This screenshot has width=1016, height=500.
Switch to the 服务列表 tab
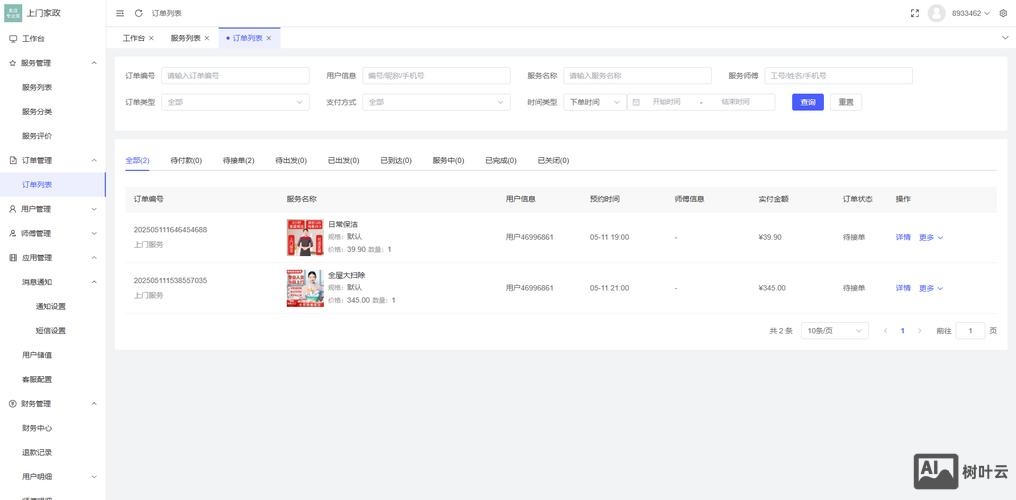coord(185,38)
